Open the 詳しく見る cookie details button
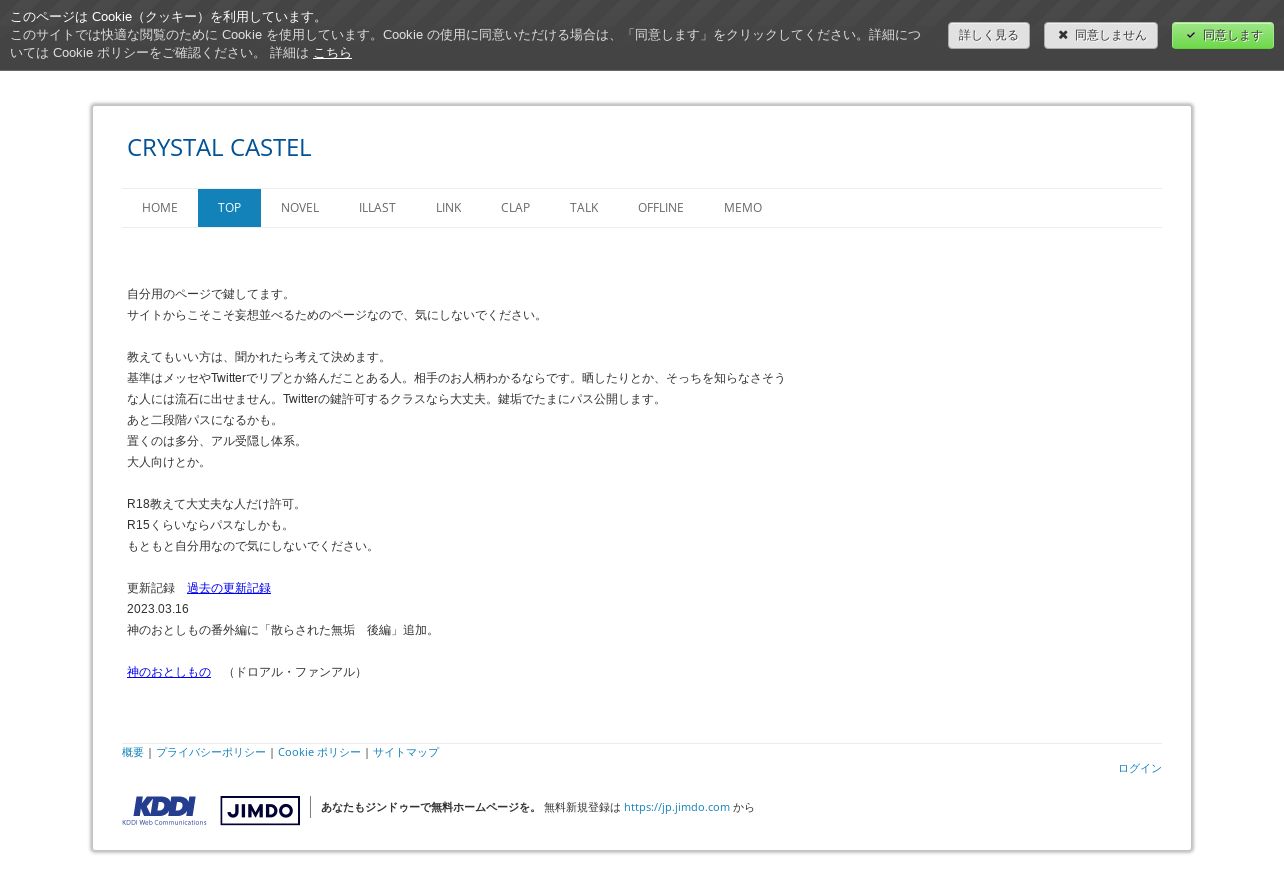 tap(988, 35)
